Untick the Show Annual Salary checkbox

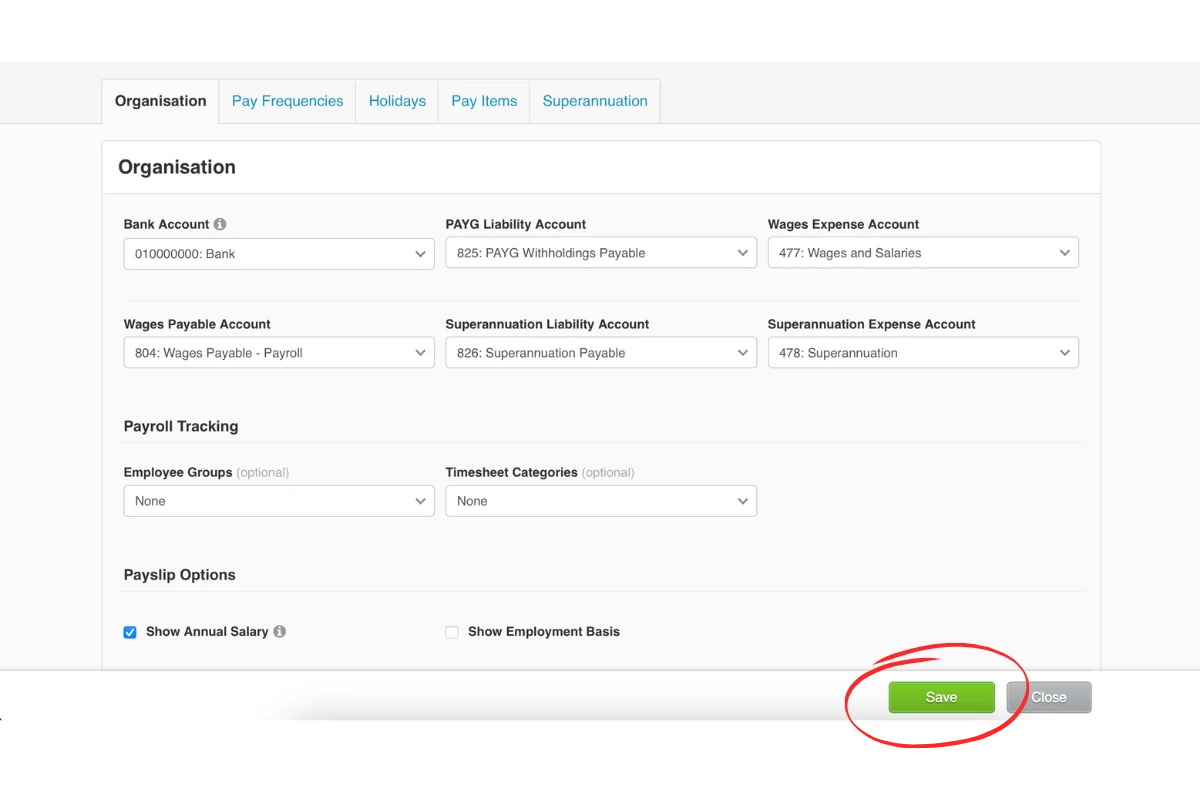pyautogui.click(x=130, y=632)
